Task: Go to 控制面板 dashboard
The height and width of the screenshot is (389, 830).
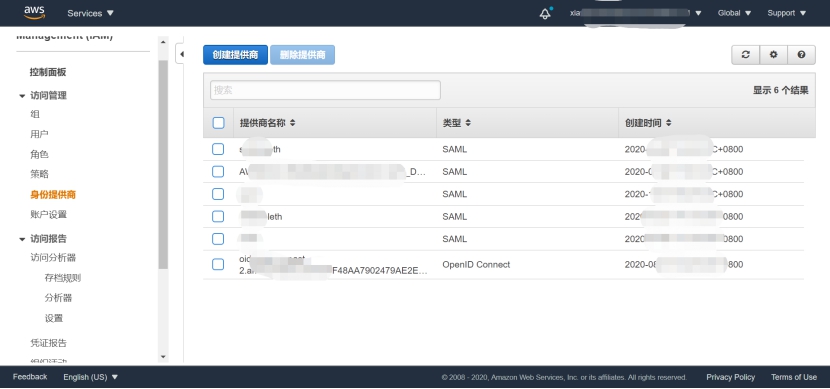Action: tap(48, 72)
